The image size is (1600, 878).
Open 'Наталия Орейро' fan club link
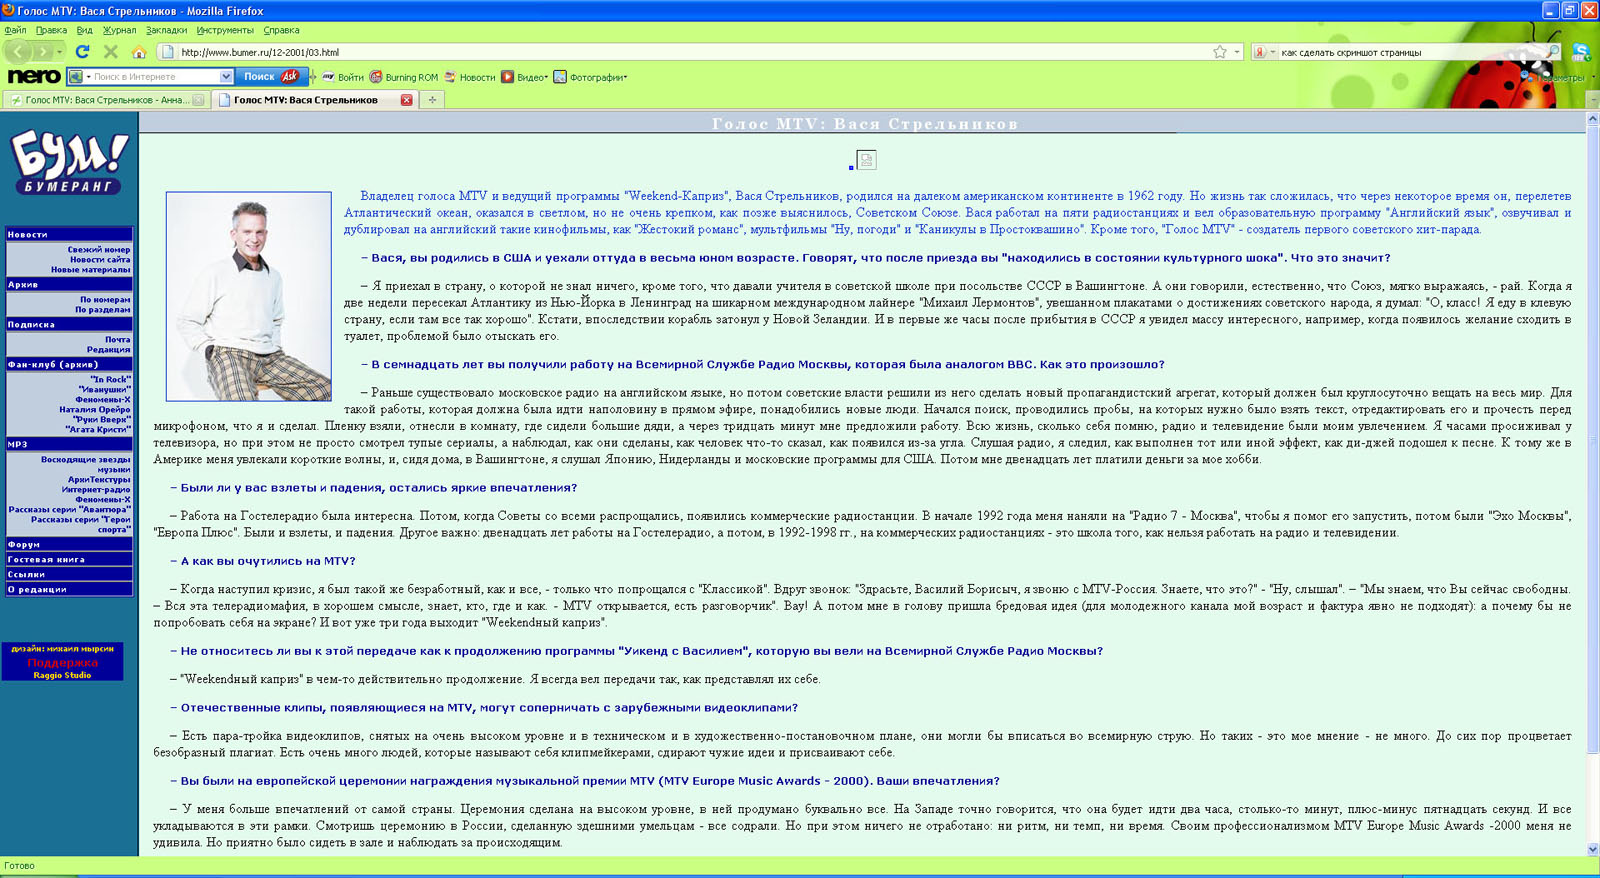click(x=94, y=410)
